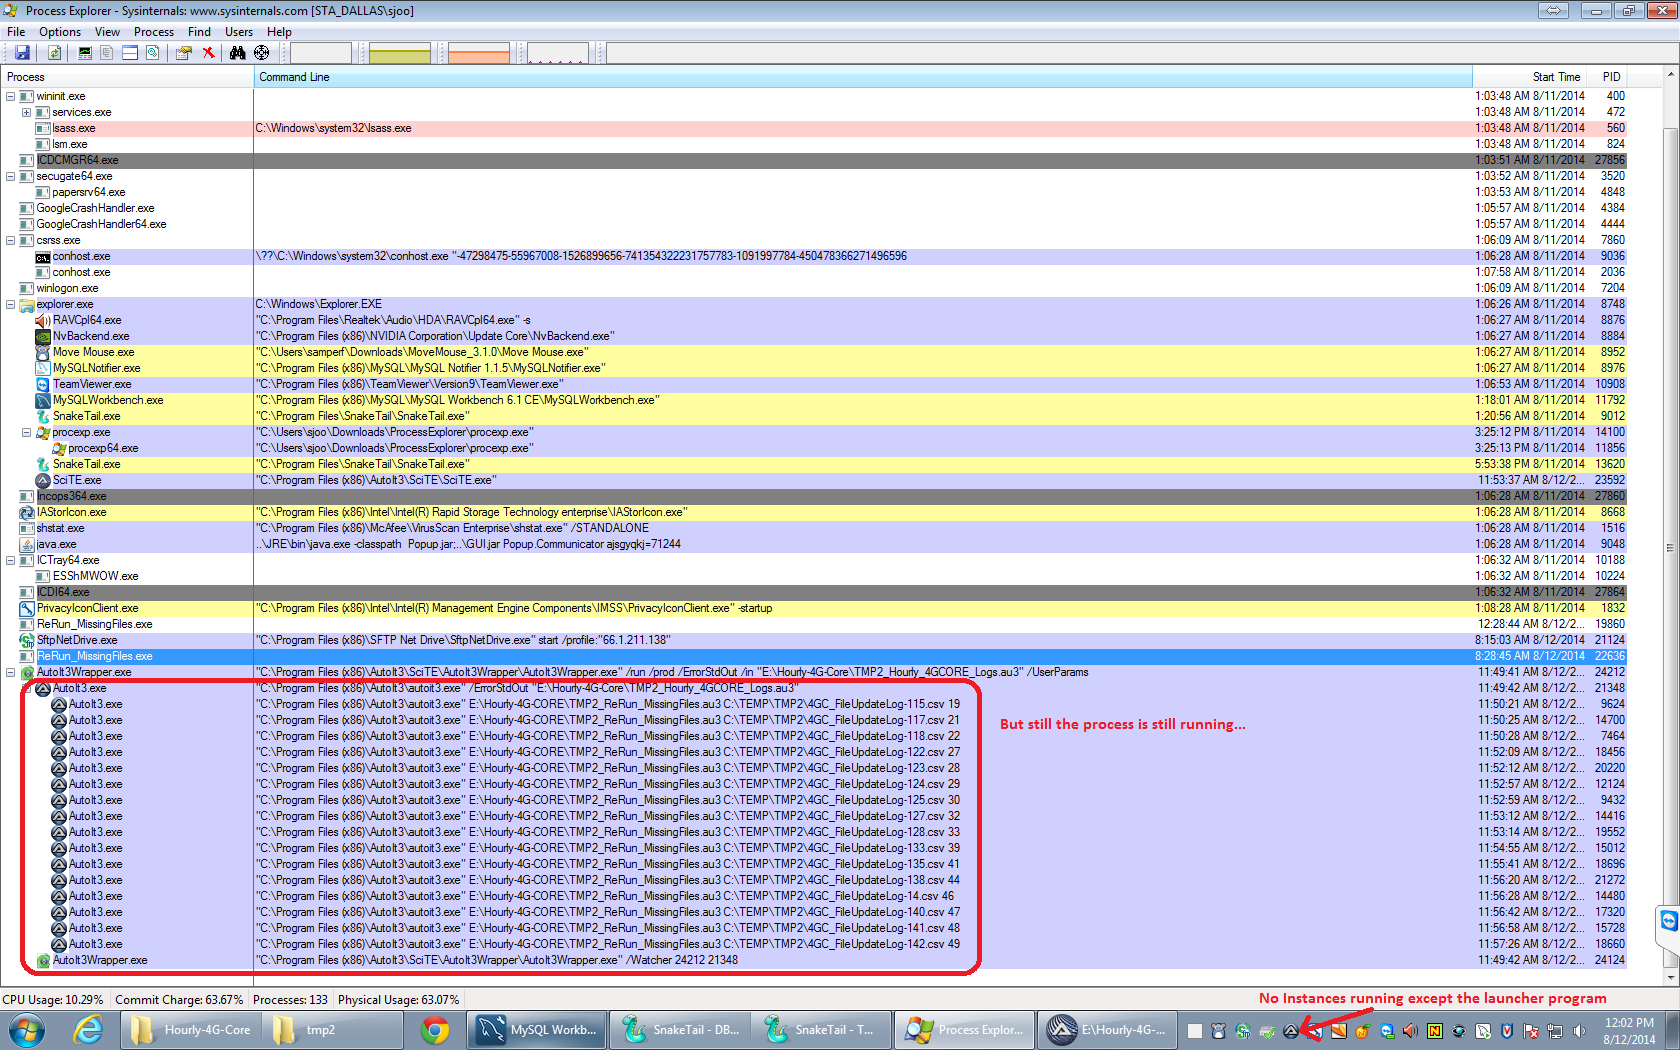1680x1050 pixels.
Task: Click the CPU Usage status bar entry
Action: pos(53,1000)
